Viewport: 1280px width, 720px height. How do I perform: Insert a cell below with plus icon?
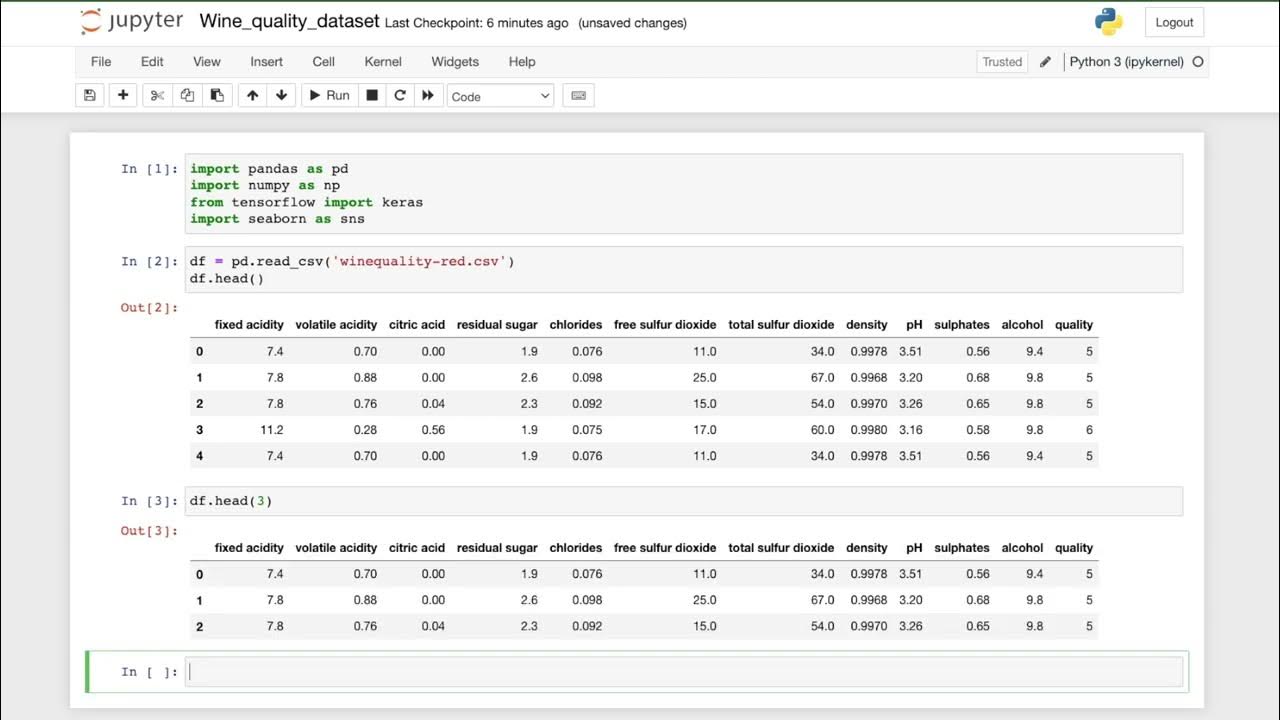(x=123, y=95)
